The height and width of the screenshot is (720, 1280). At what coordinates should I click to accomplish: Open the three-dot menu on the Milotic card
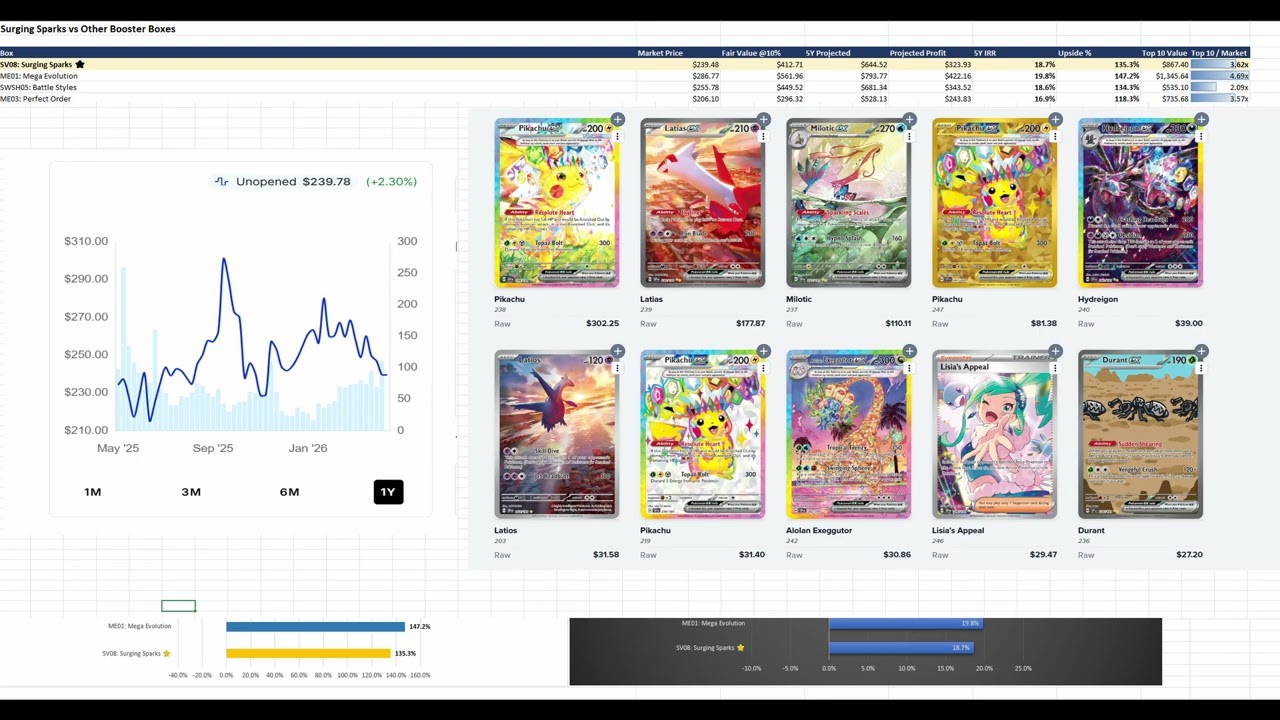910,137
